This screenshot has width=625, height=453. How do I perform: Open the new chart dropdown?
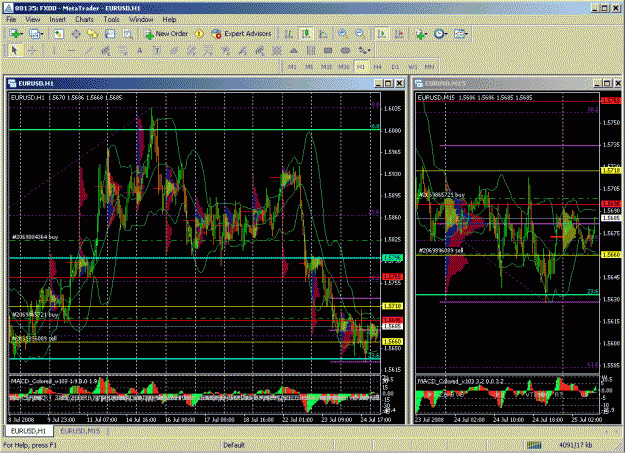coord(16,34)
